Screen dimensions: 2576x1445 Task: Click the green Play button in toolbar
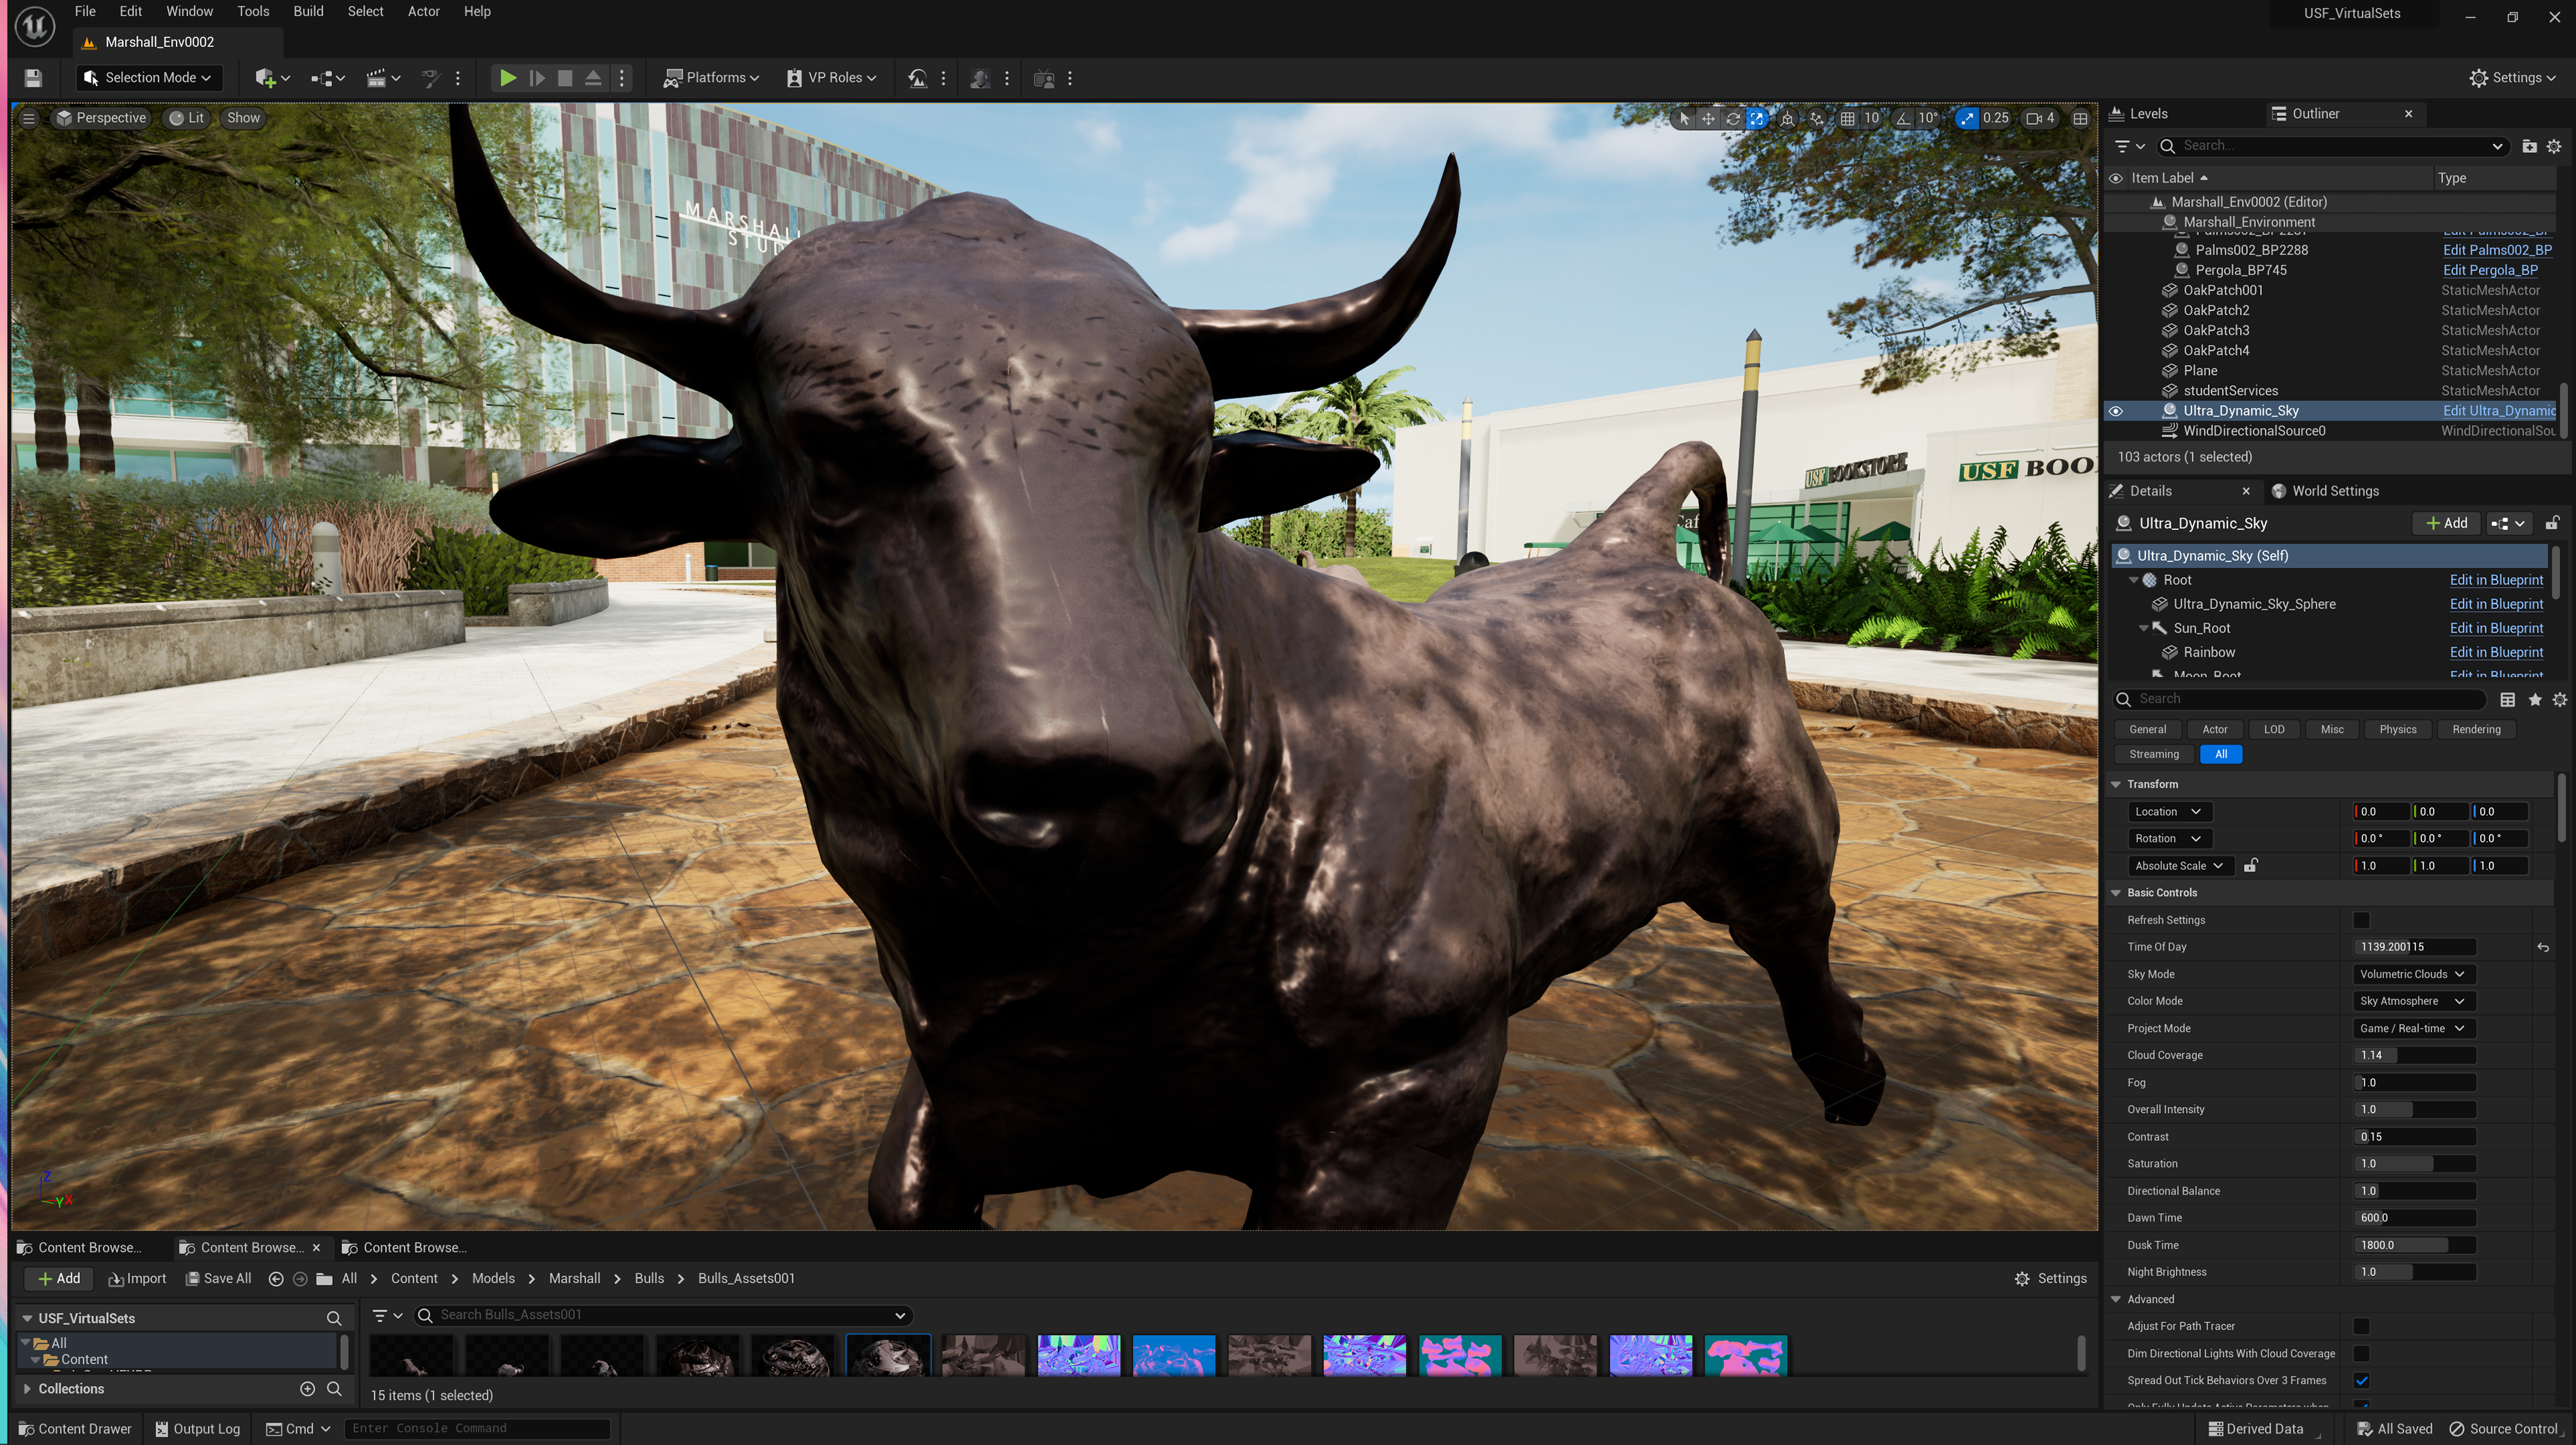click(x=508, y=78)
